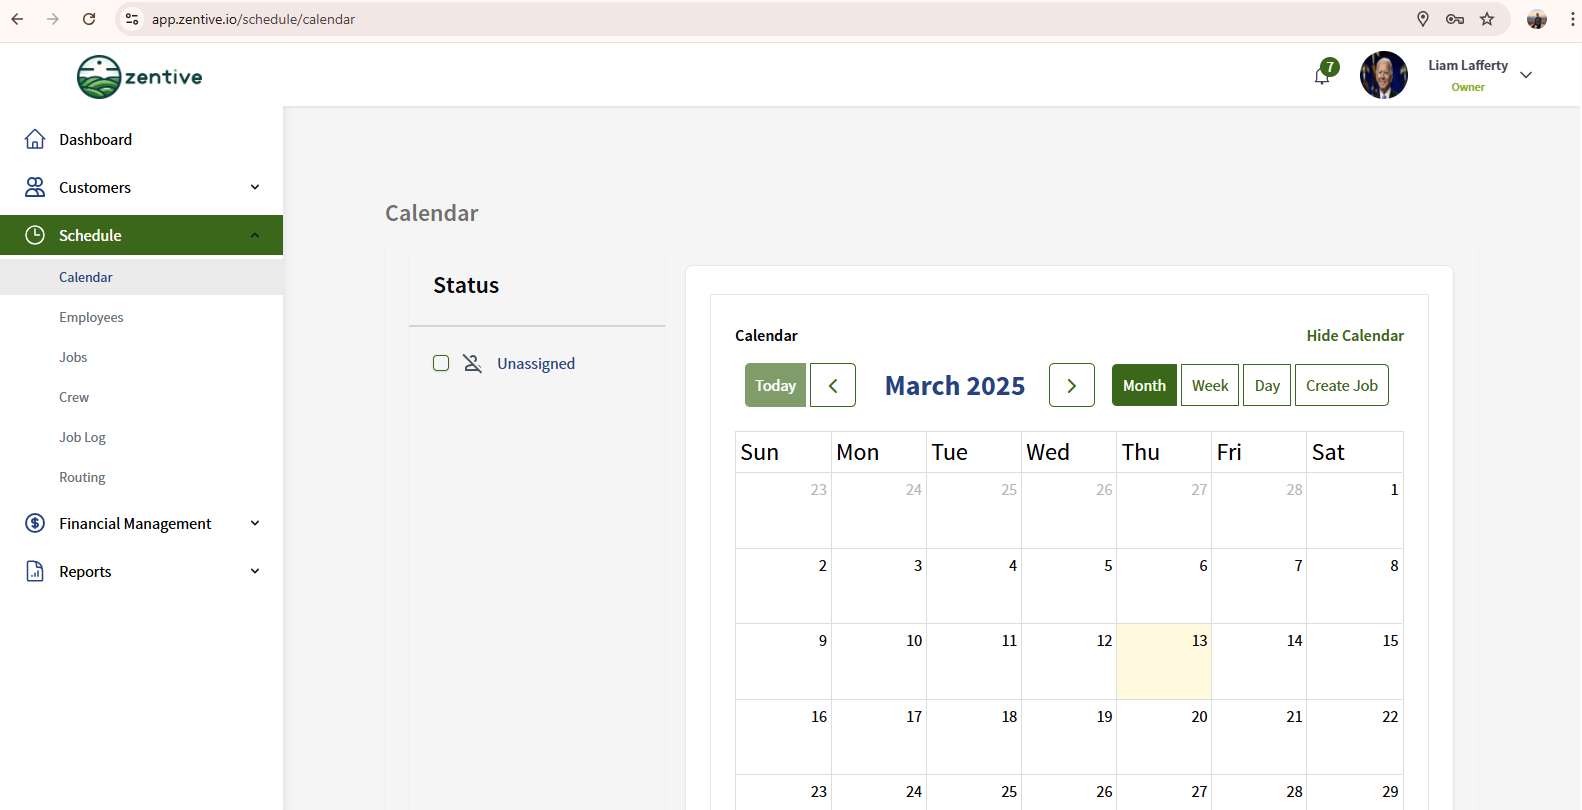Switch calendar to Week view
Image resolution: width=1582 pixels, height=810 pixels.
1209,385
